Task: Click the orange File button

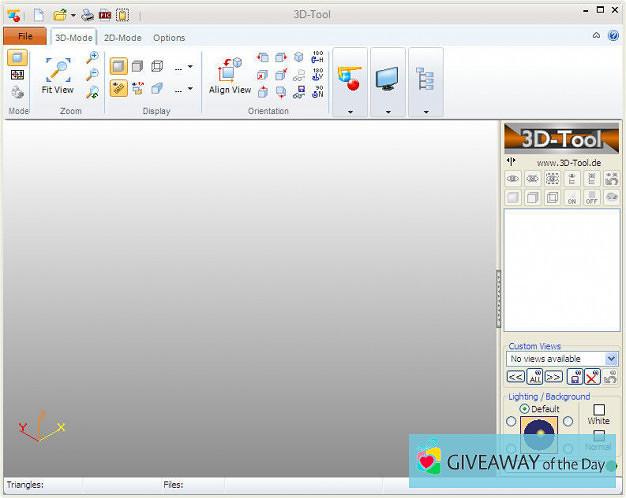Action: pos(25,36)
